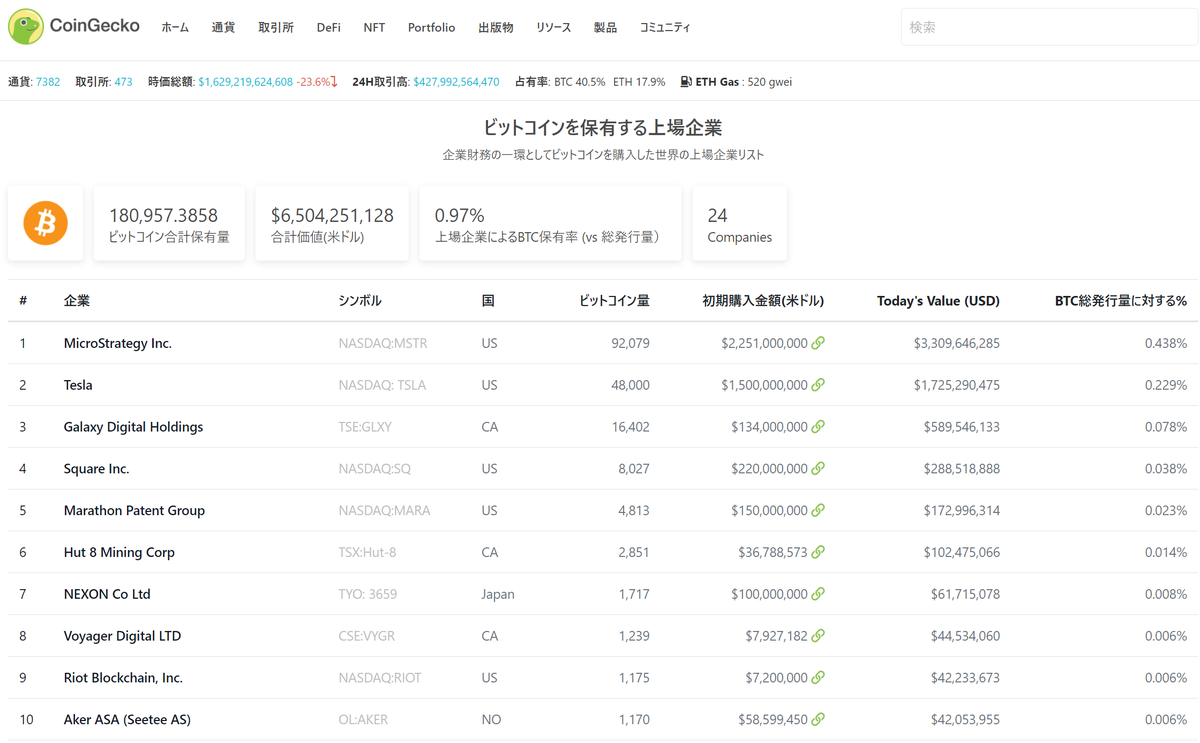Open the source link icon for Riot Blockchain's $7,200,000
1200x743 pixels.
tap(818, 678)
